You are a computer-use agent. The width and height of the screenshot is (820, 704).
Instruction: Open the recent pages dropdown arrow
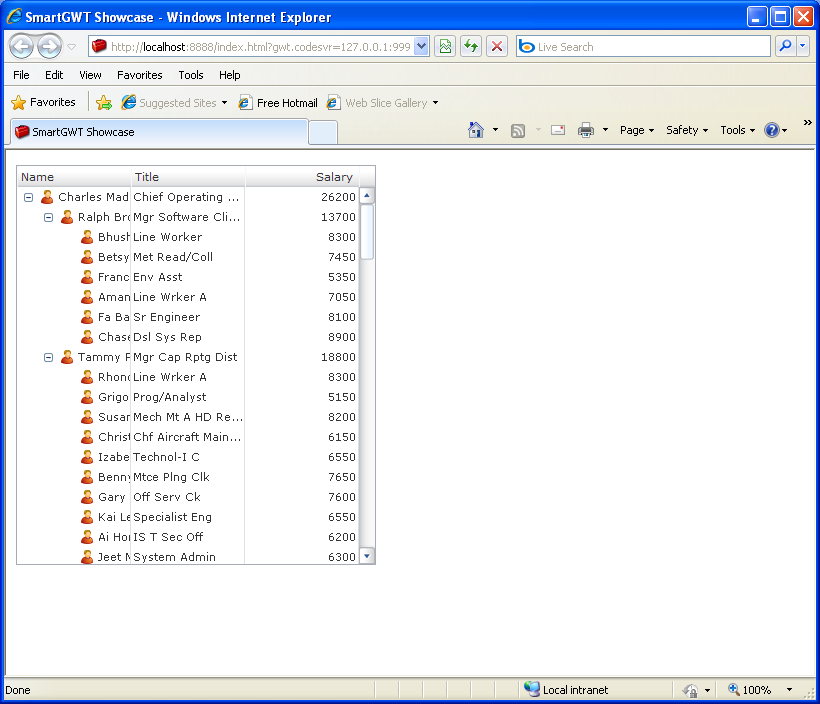point(72,47)
